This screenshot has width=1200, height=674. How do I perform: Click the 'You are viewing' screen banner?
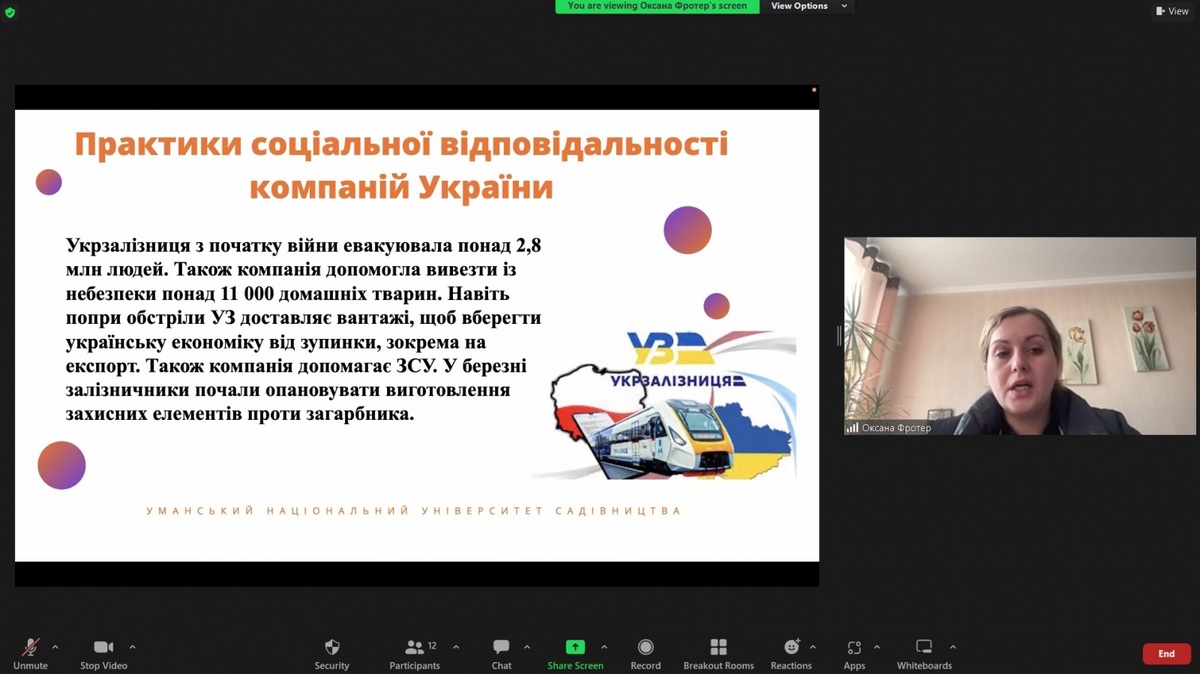657,6
